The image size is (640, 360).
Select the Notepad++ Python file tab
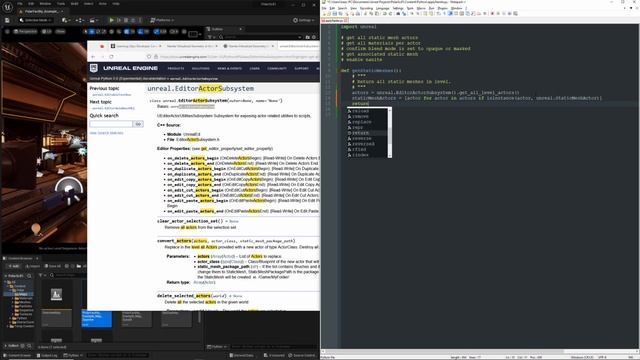coord(334,20)
